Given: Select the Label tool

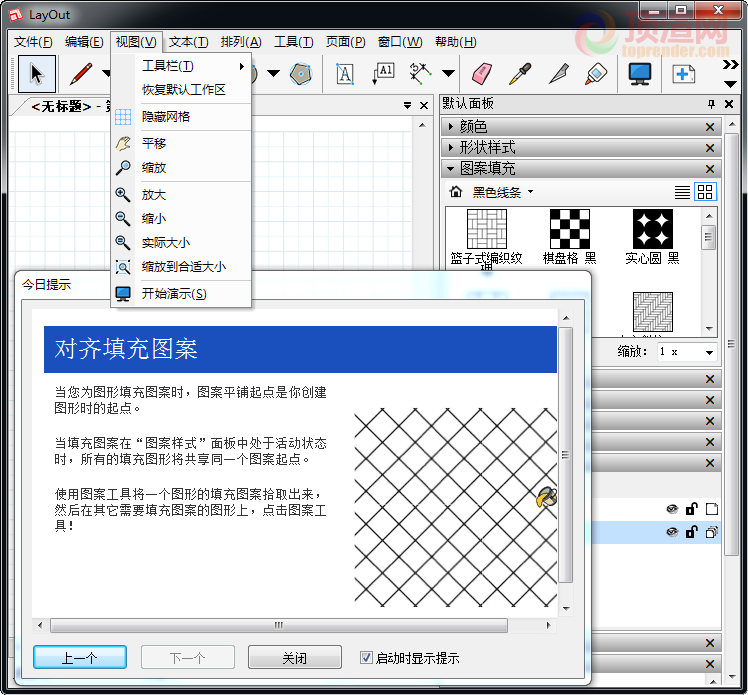Looking at the screenshot, I should (383, 74).
